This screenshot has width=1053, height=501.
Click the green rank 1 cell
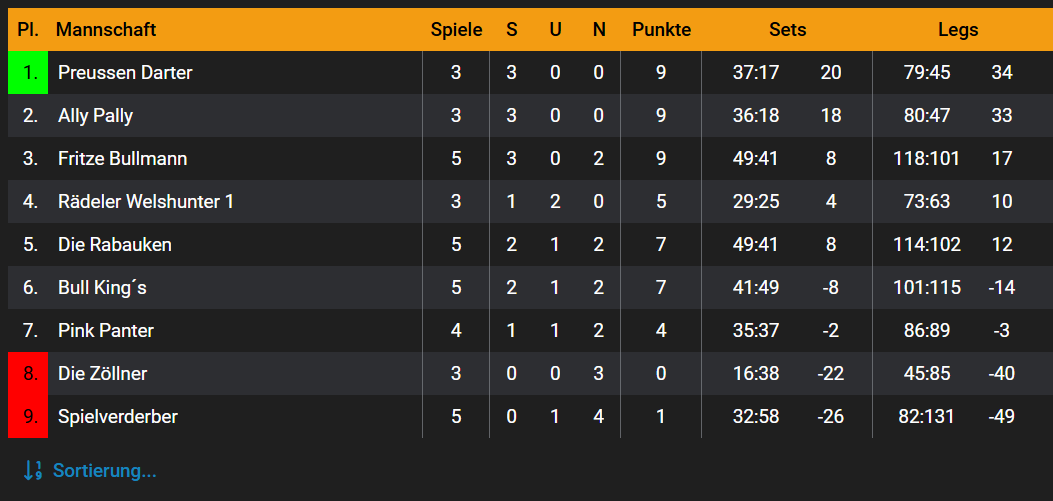click(28, 73)
